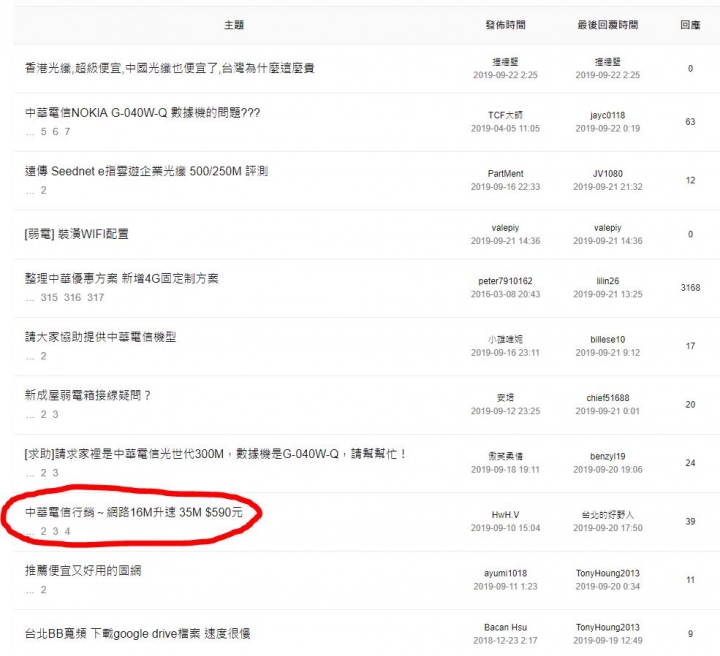The width and height of the screenshot is (720, 656).
Task: View author PartMent profile
Action: tap(505, 174)
